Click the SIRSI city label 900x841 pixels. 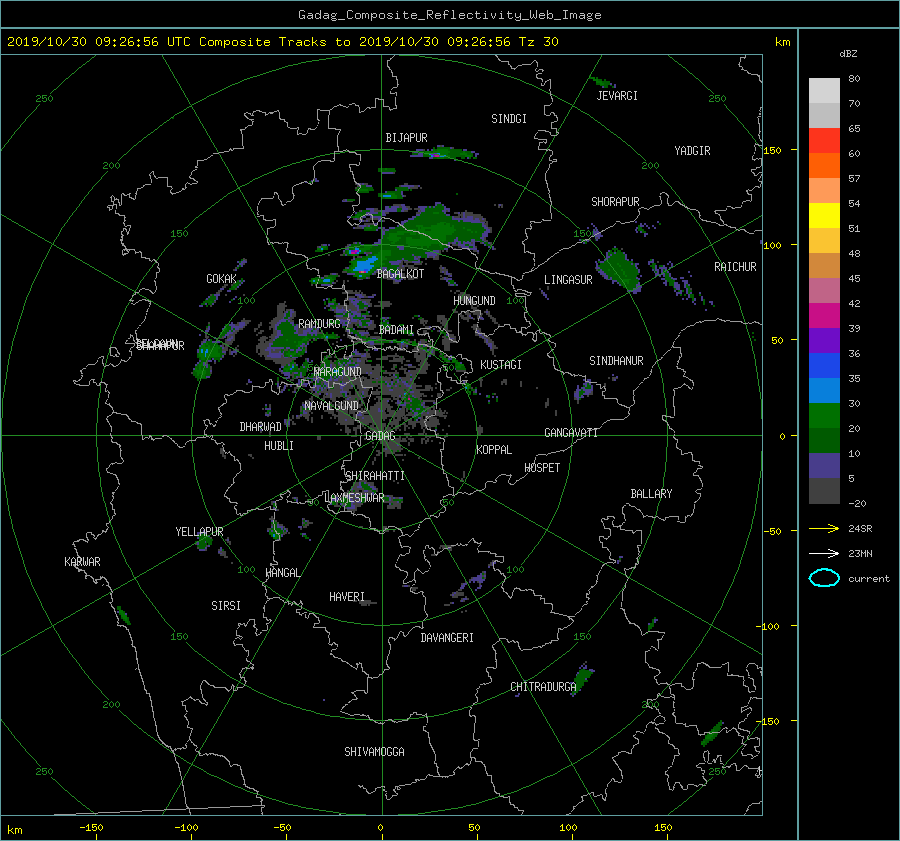(226, 606)
